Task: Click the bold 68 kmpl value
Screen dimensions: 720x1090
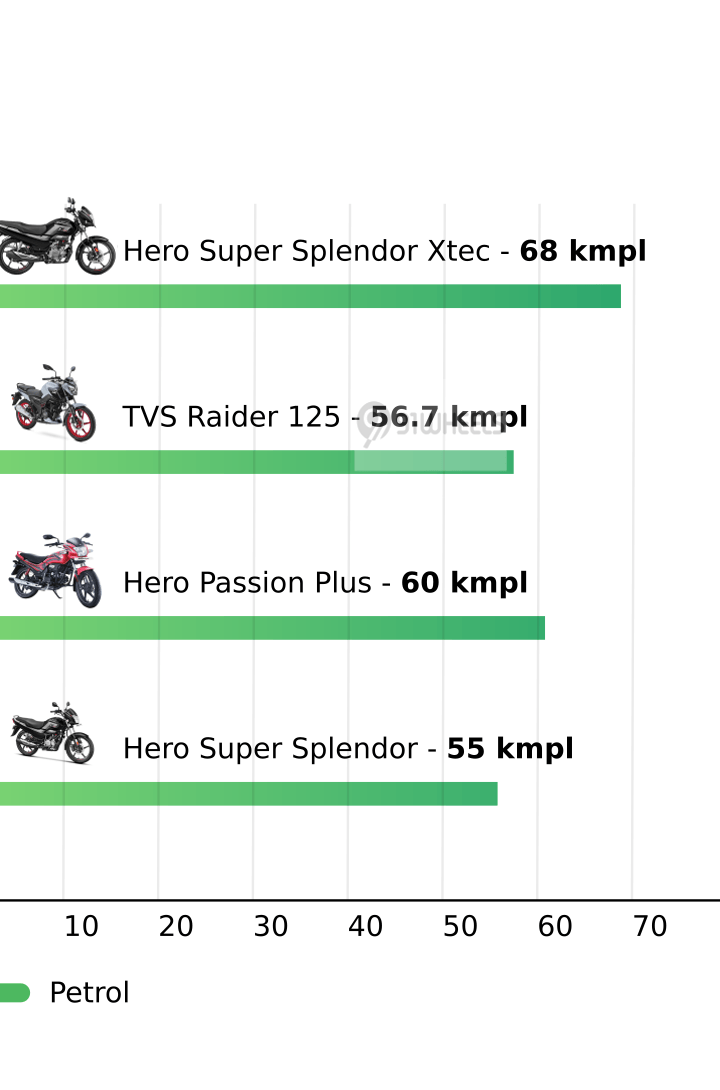Action: (x=583, y=251)
